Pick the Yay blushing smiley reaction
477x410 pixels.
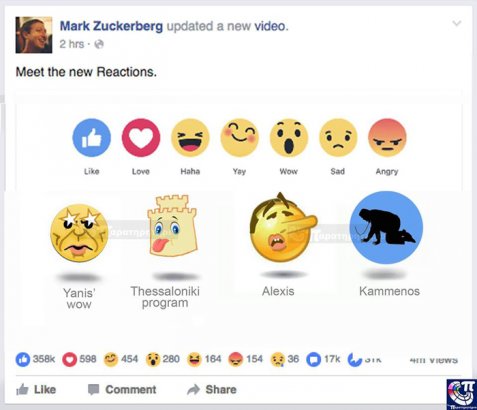coord(239,138)
